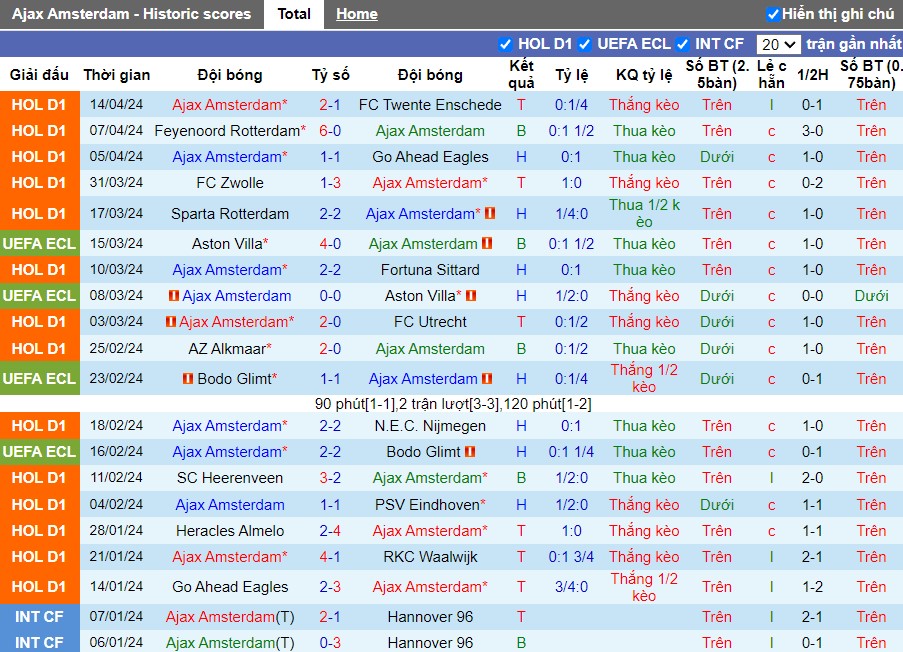
Task: Open RKC Waalwijk team link
Action: 430,556
